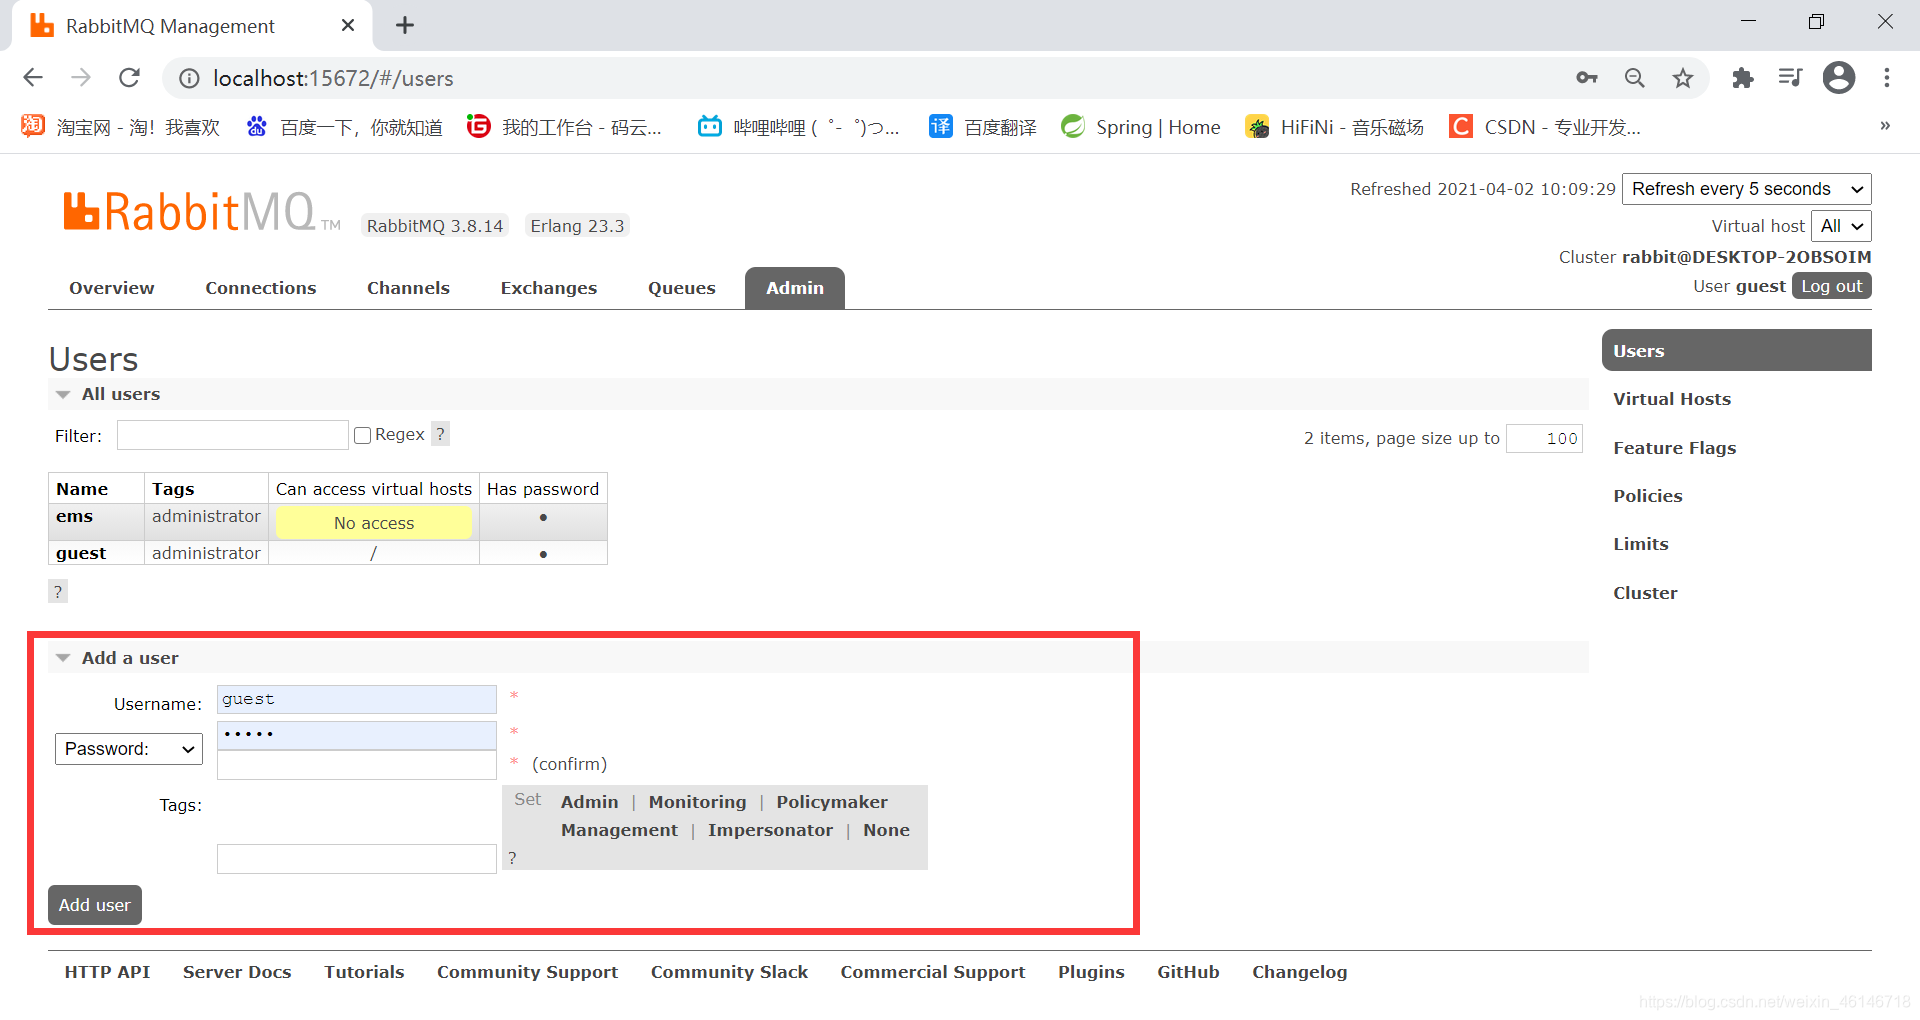1920x1020 pixels.
Task: Open the Chrome three-dot menu
Action: (x=1887, y=78)
